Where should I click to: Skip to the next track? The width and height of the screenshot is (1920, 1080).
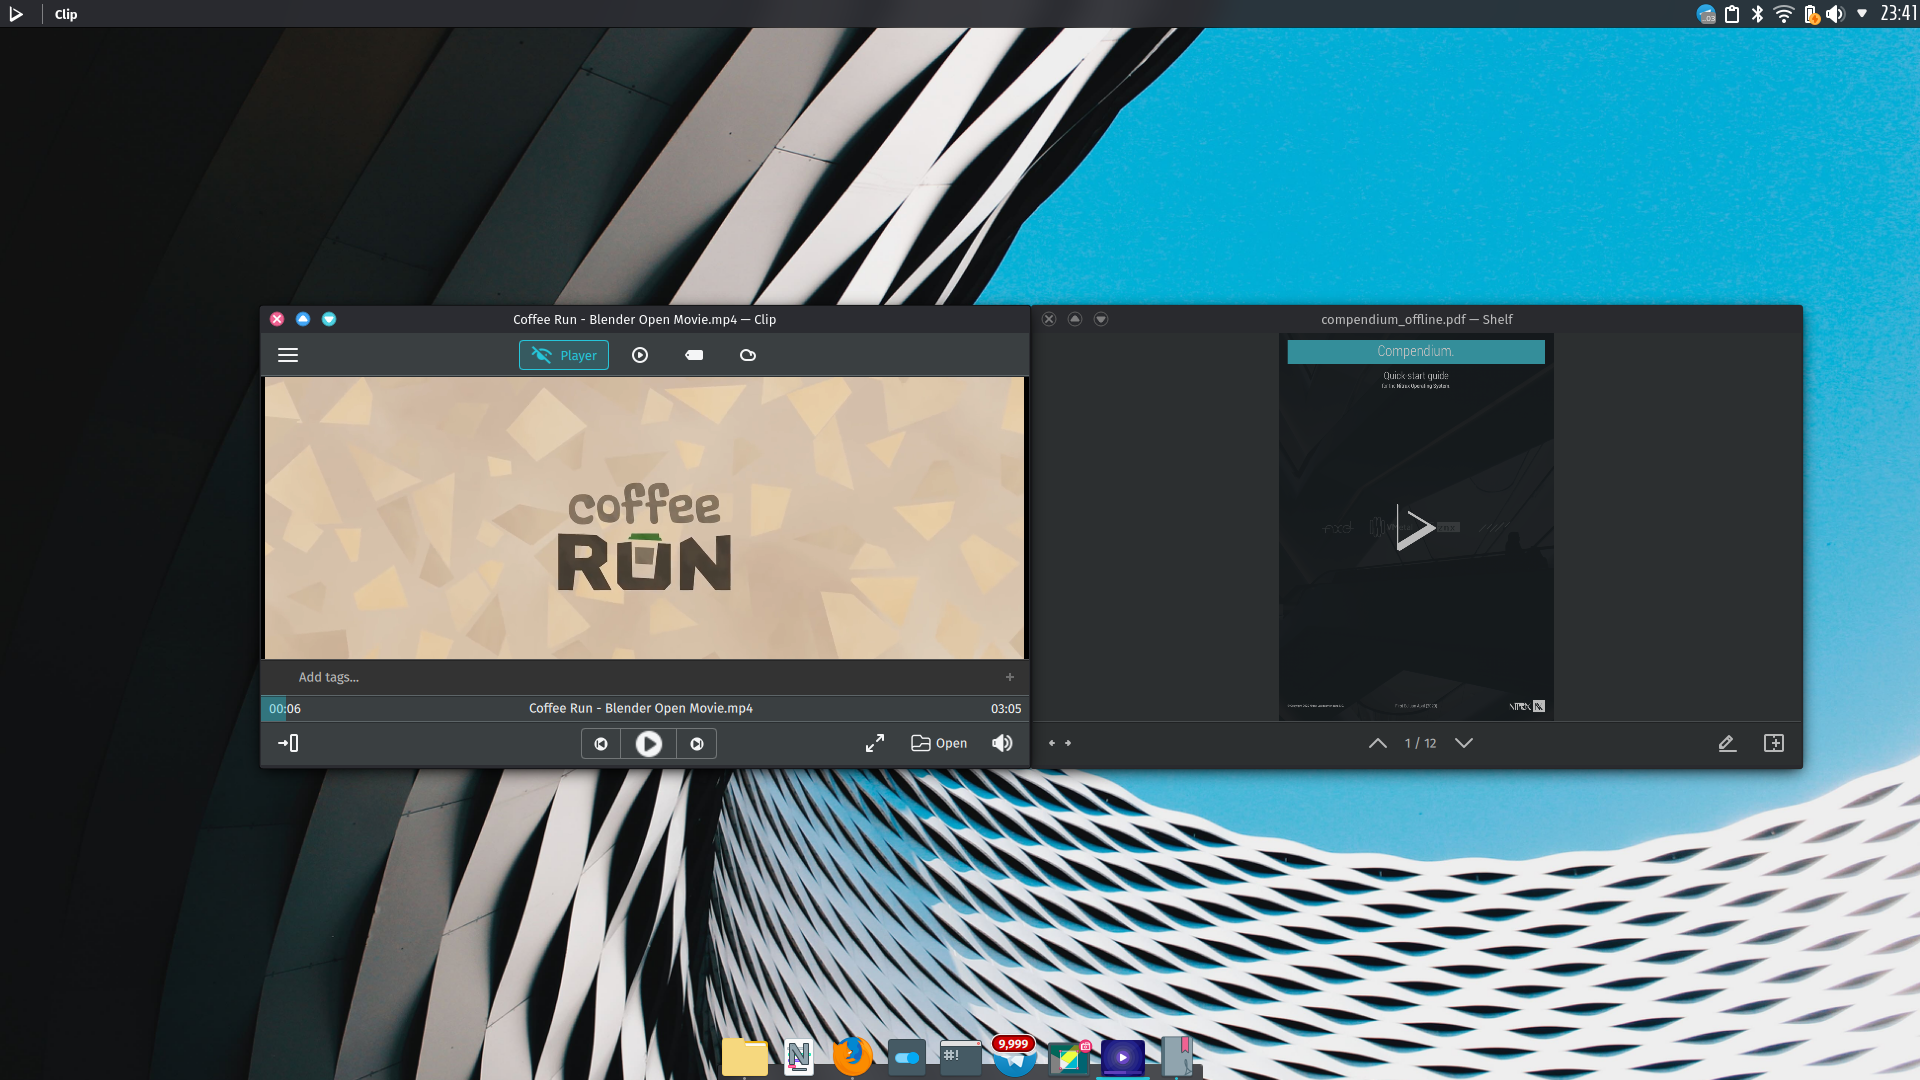(697, 744)
